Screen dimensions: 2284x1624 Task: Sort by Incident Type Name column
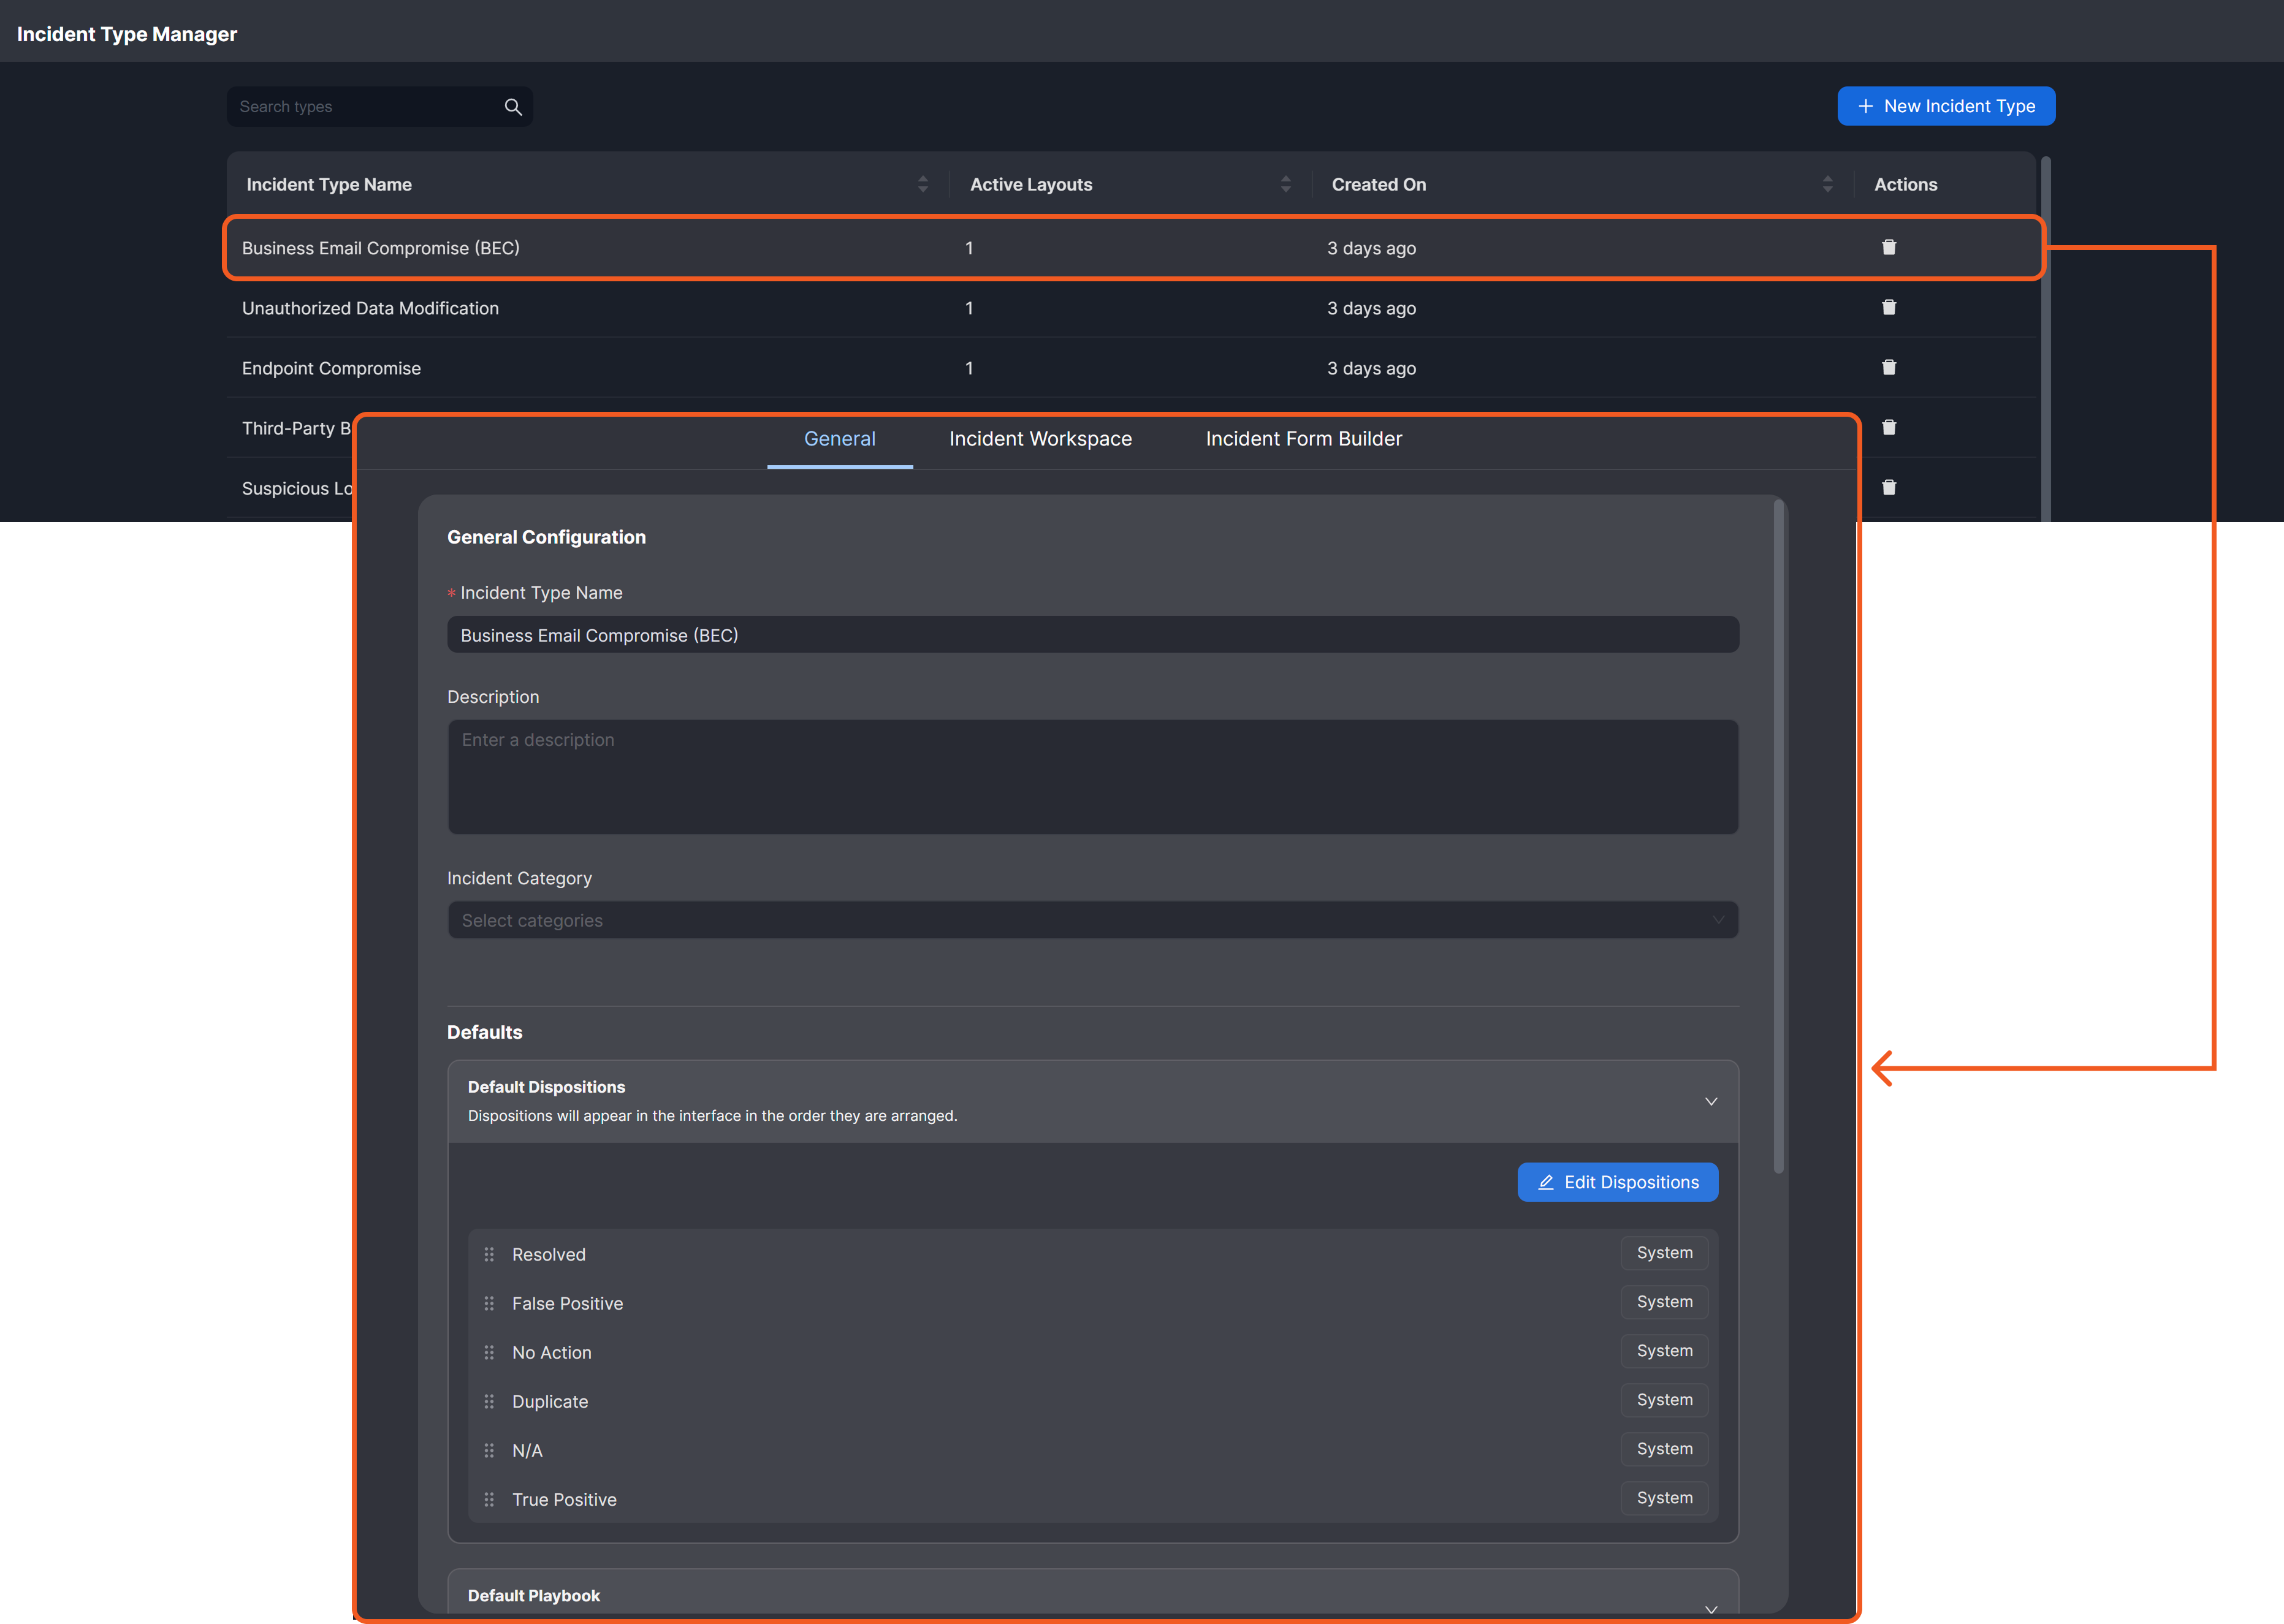pyautogui.click(x=922, y=184)
